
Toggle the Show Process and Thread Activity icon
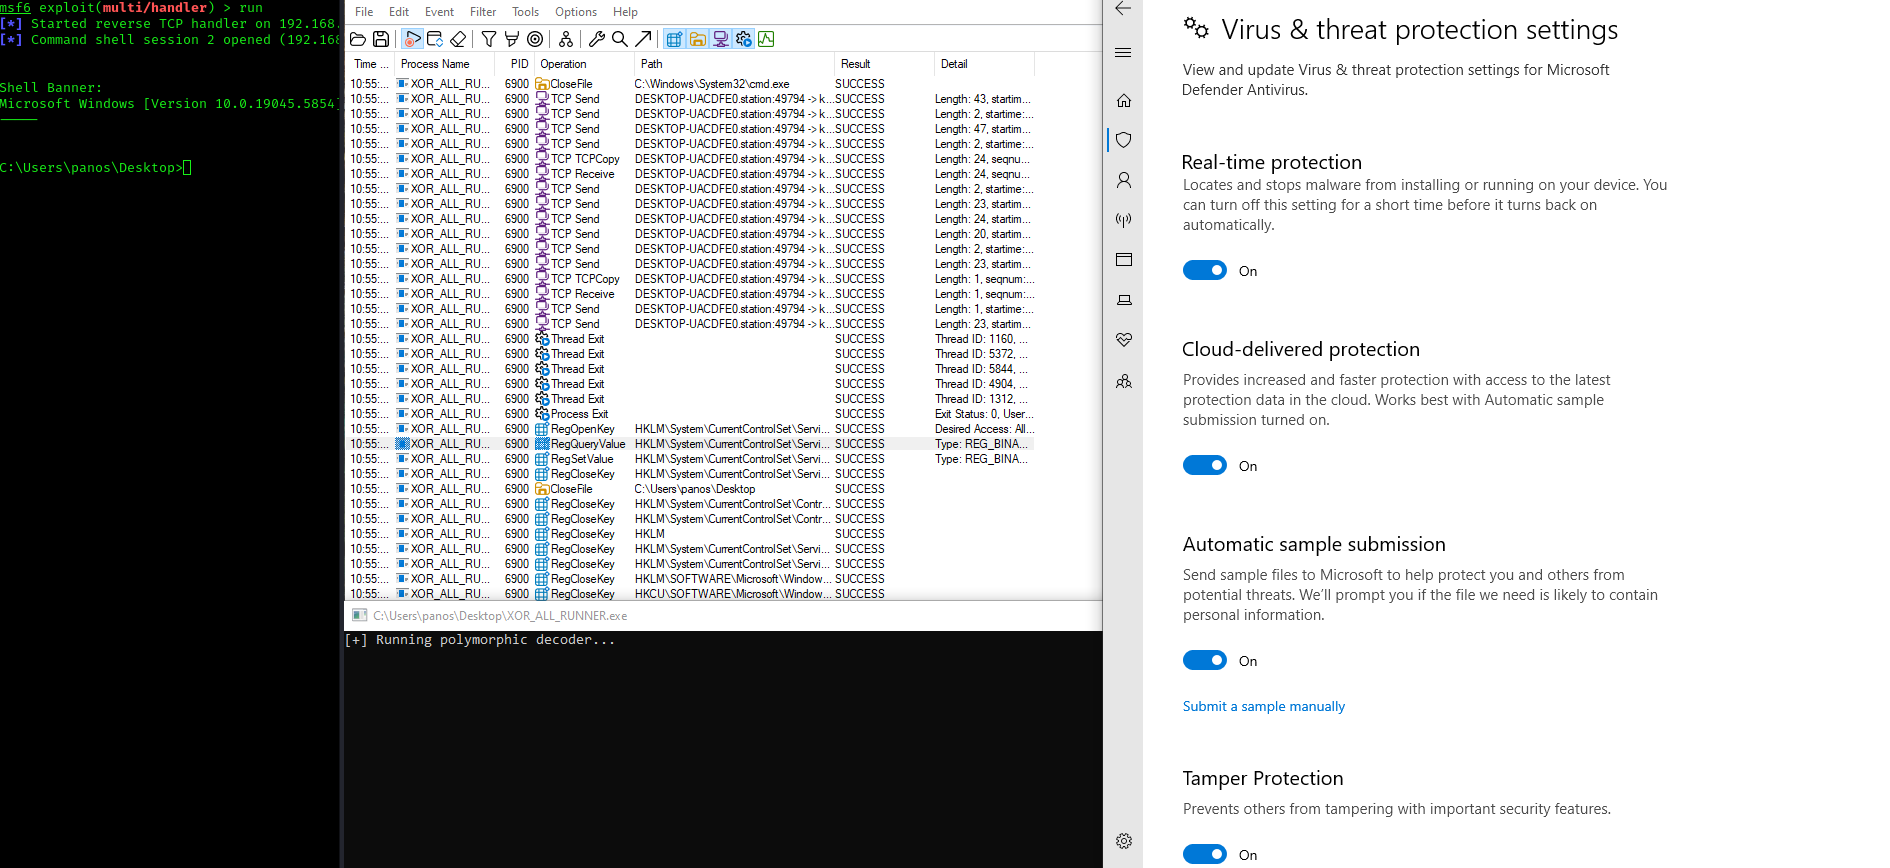tap(743, 39)
